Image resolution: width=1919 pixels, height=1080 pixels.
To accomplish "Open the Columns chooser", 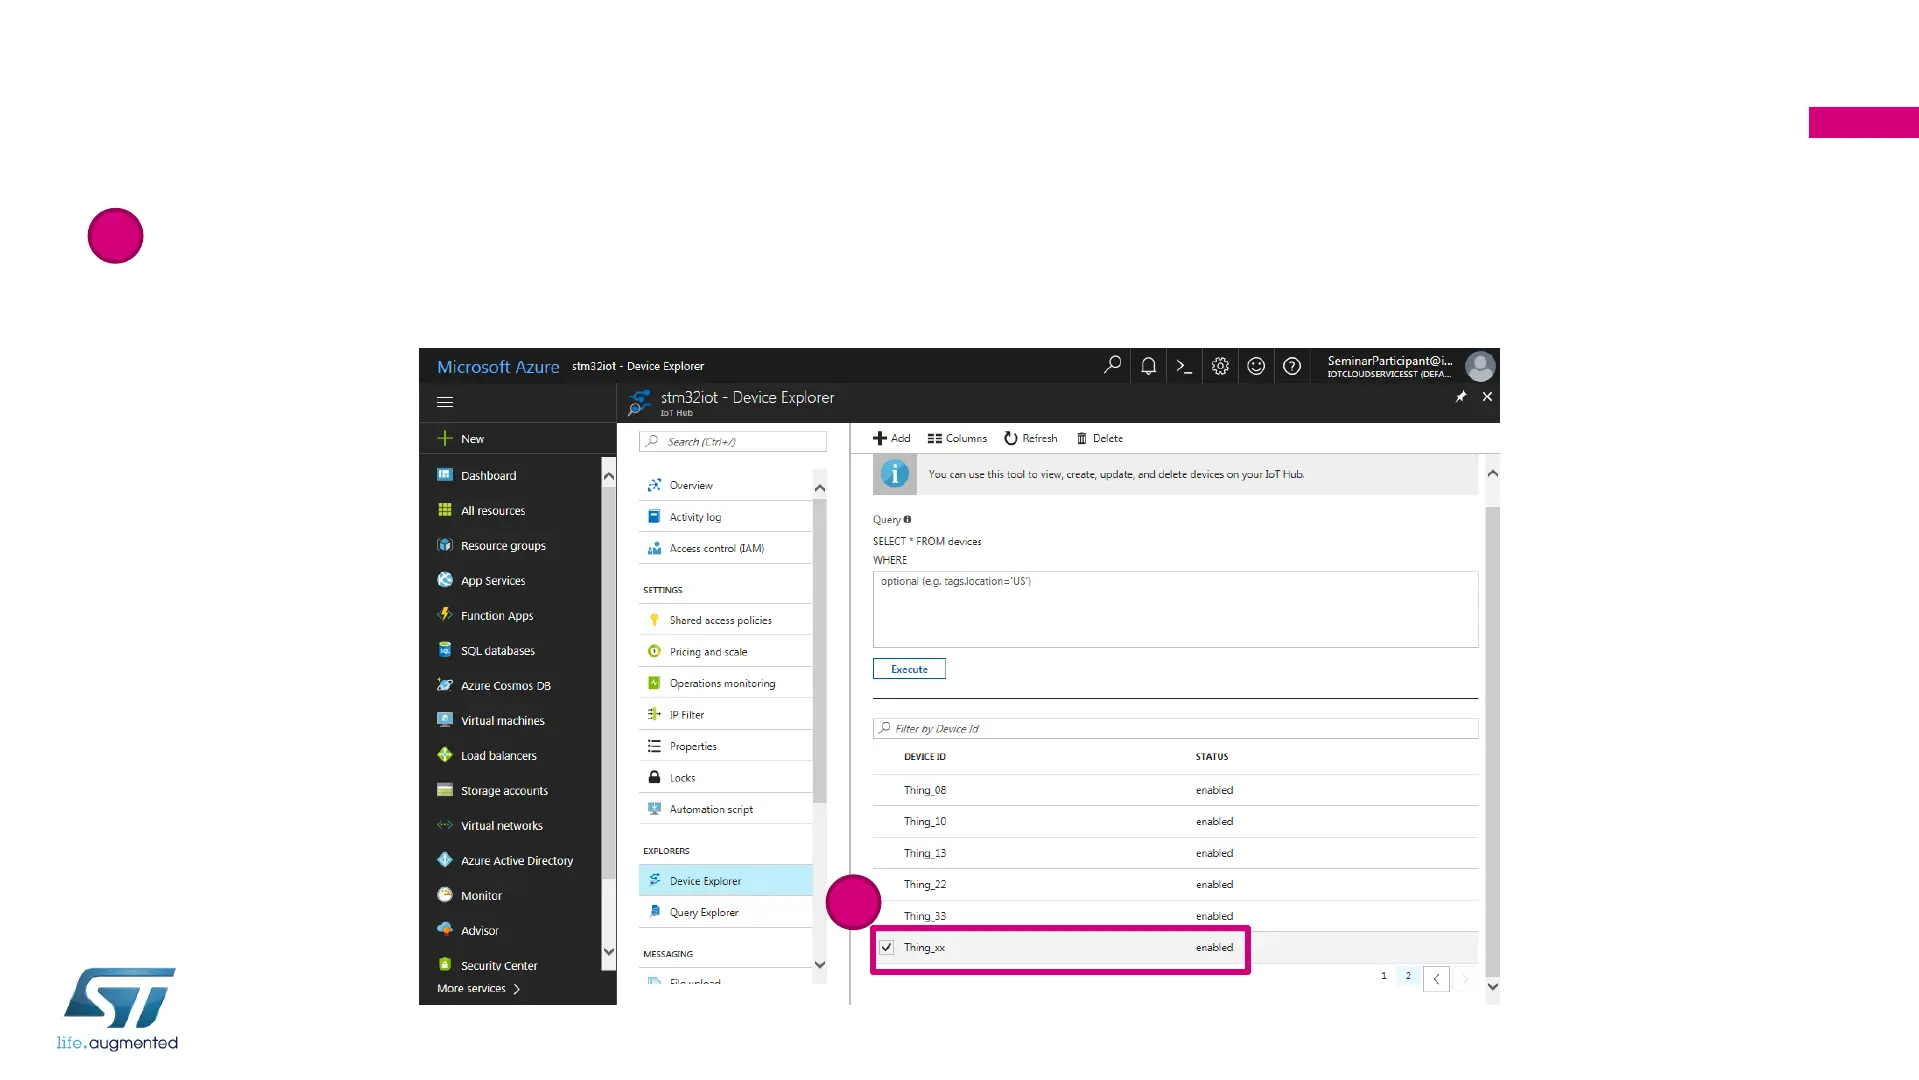I will coord(957,438).
